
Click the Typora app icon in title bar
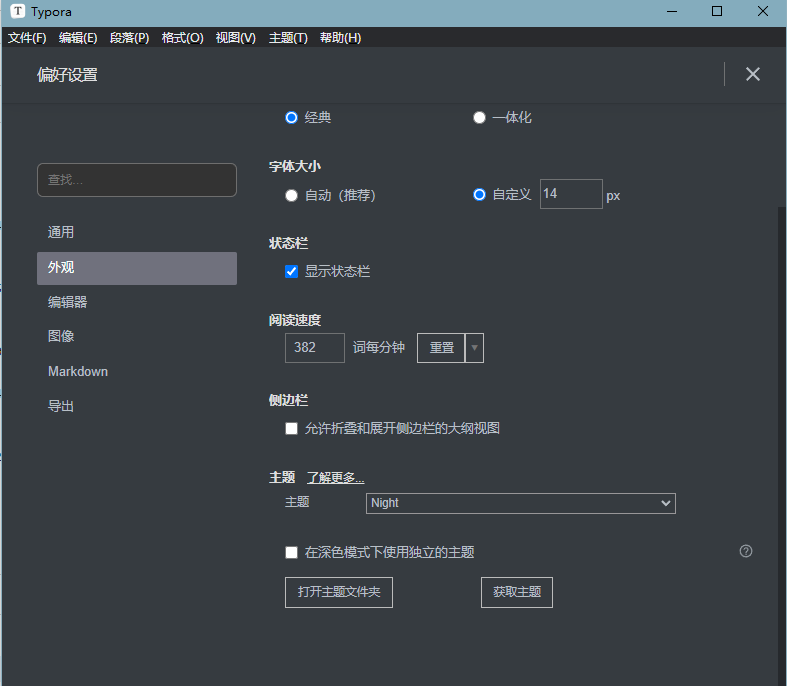[18, 11]
